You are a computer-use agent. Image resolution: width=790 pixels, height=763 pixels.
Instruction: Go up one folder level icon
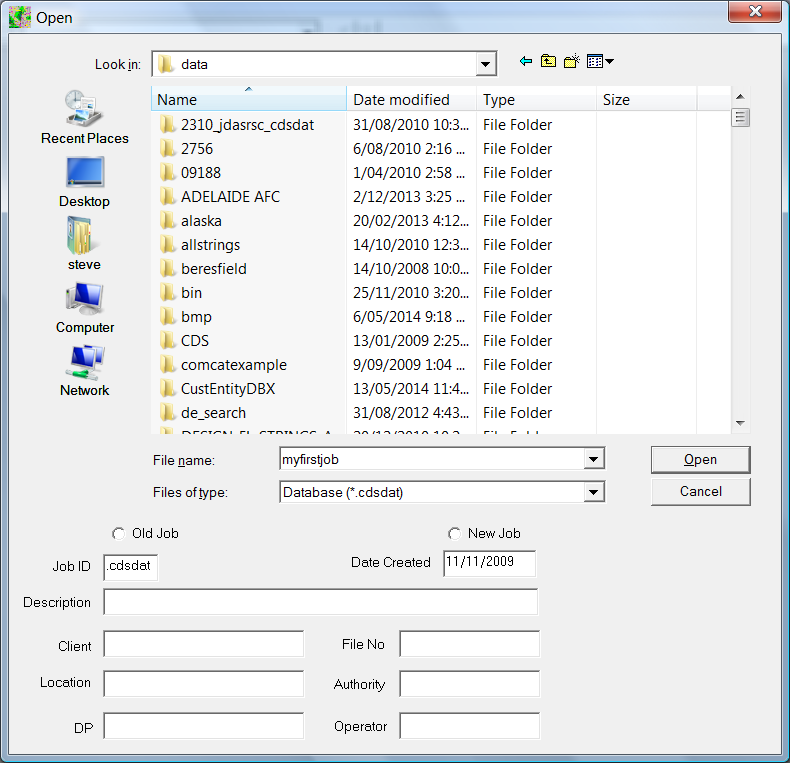(548, 62)
